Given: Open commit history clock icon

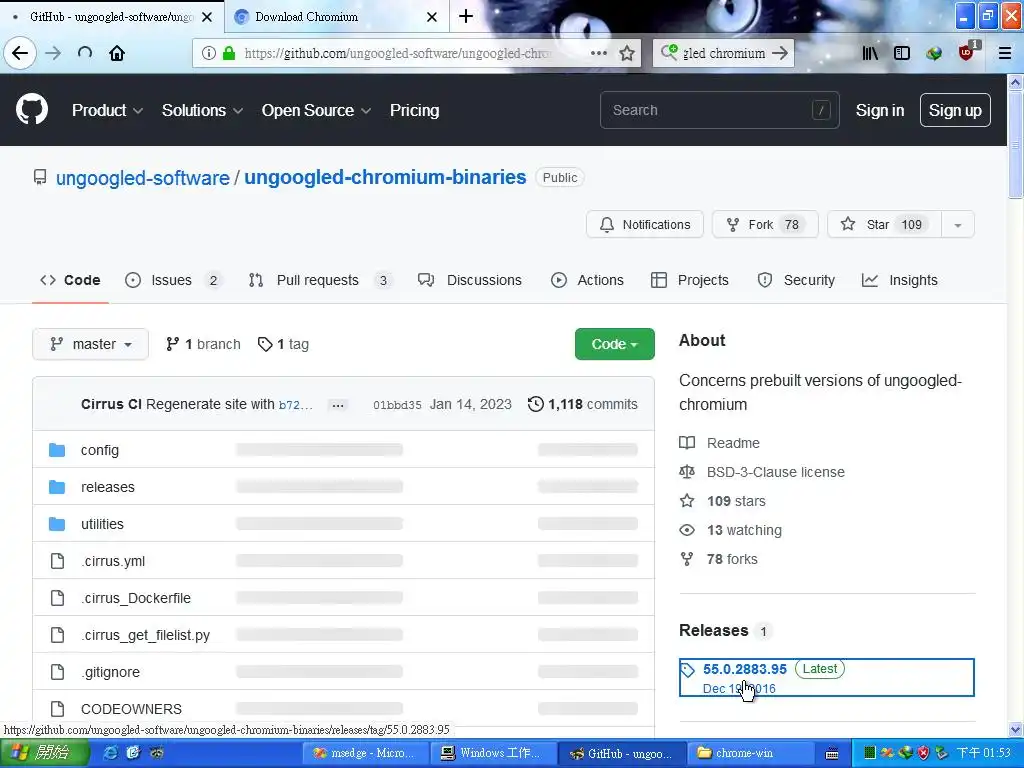Looking at the screenshot, I should pos(536,404).
